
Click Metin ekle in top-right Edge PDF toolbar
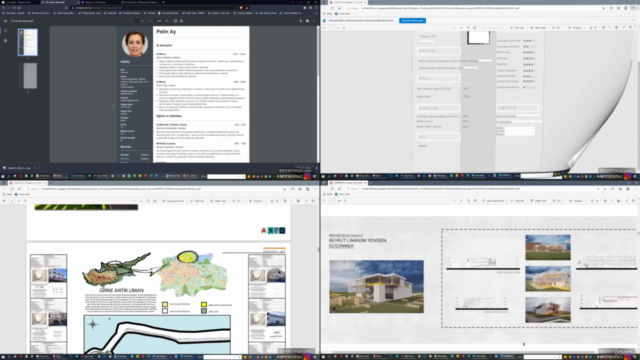538,27
